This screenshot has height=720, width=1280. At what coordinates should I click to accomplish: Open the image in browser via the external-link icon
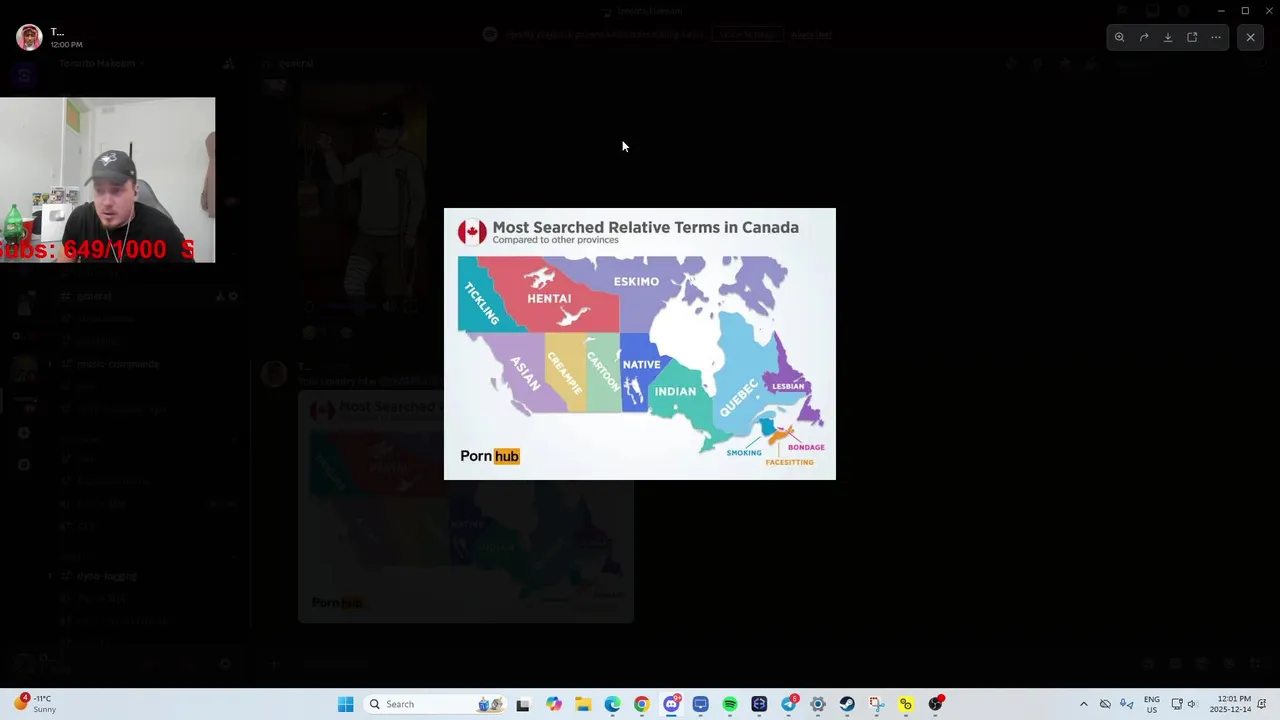[x=1192, y=37]
